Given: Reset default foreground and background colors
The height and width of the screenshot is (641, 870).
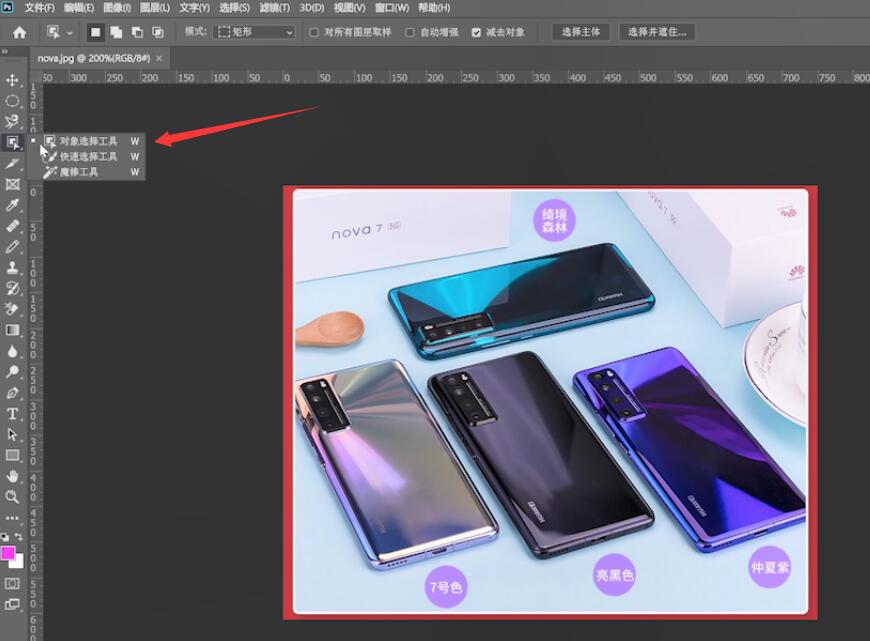Looking at the screenshot, I should 5,537.
